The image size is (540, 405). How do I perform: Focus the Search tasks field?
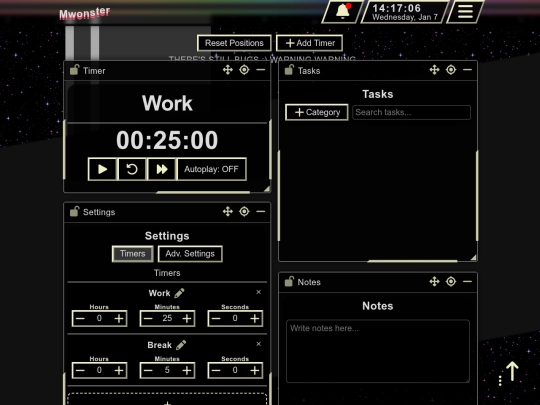tap(412, 112)
